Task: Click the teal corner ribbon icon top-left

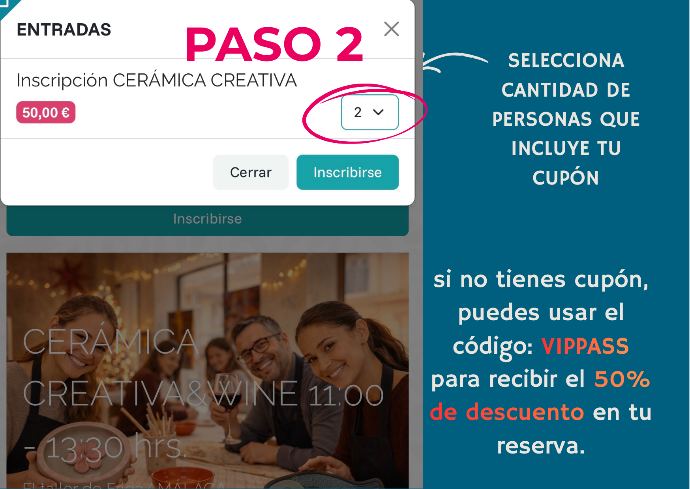Action: (x=8, y=7)
